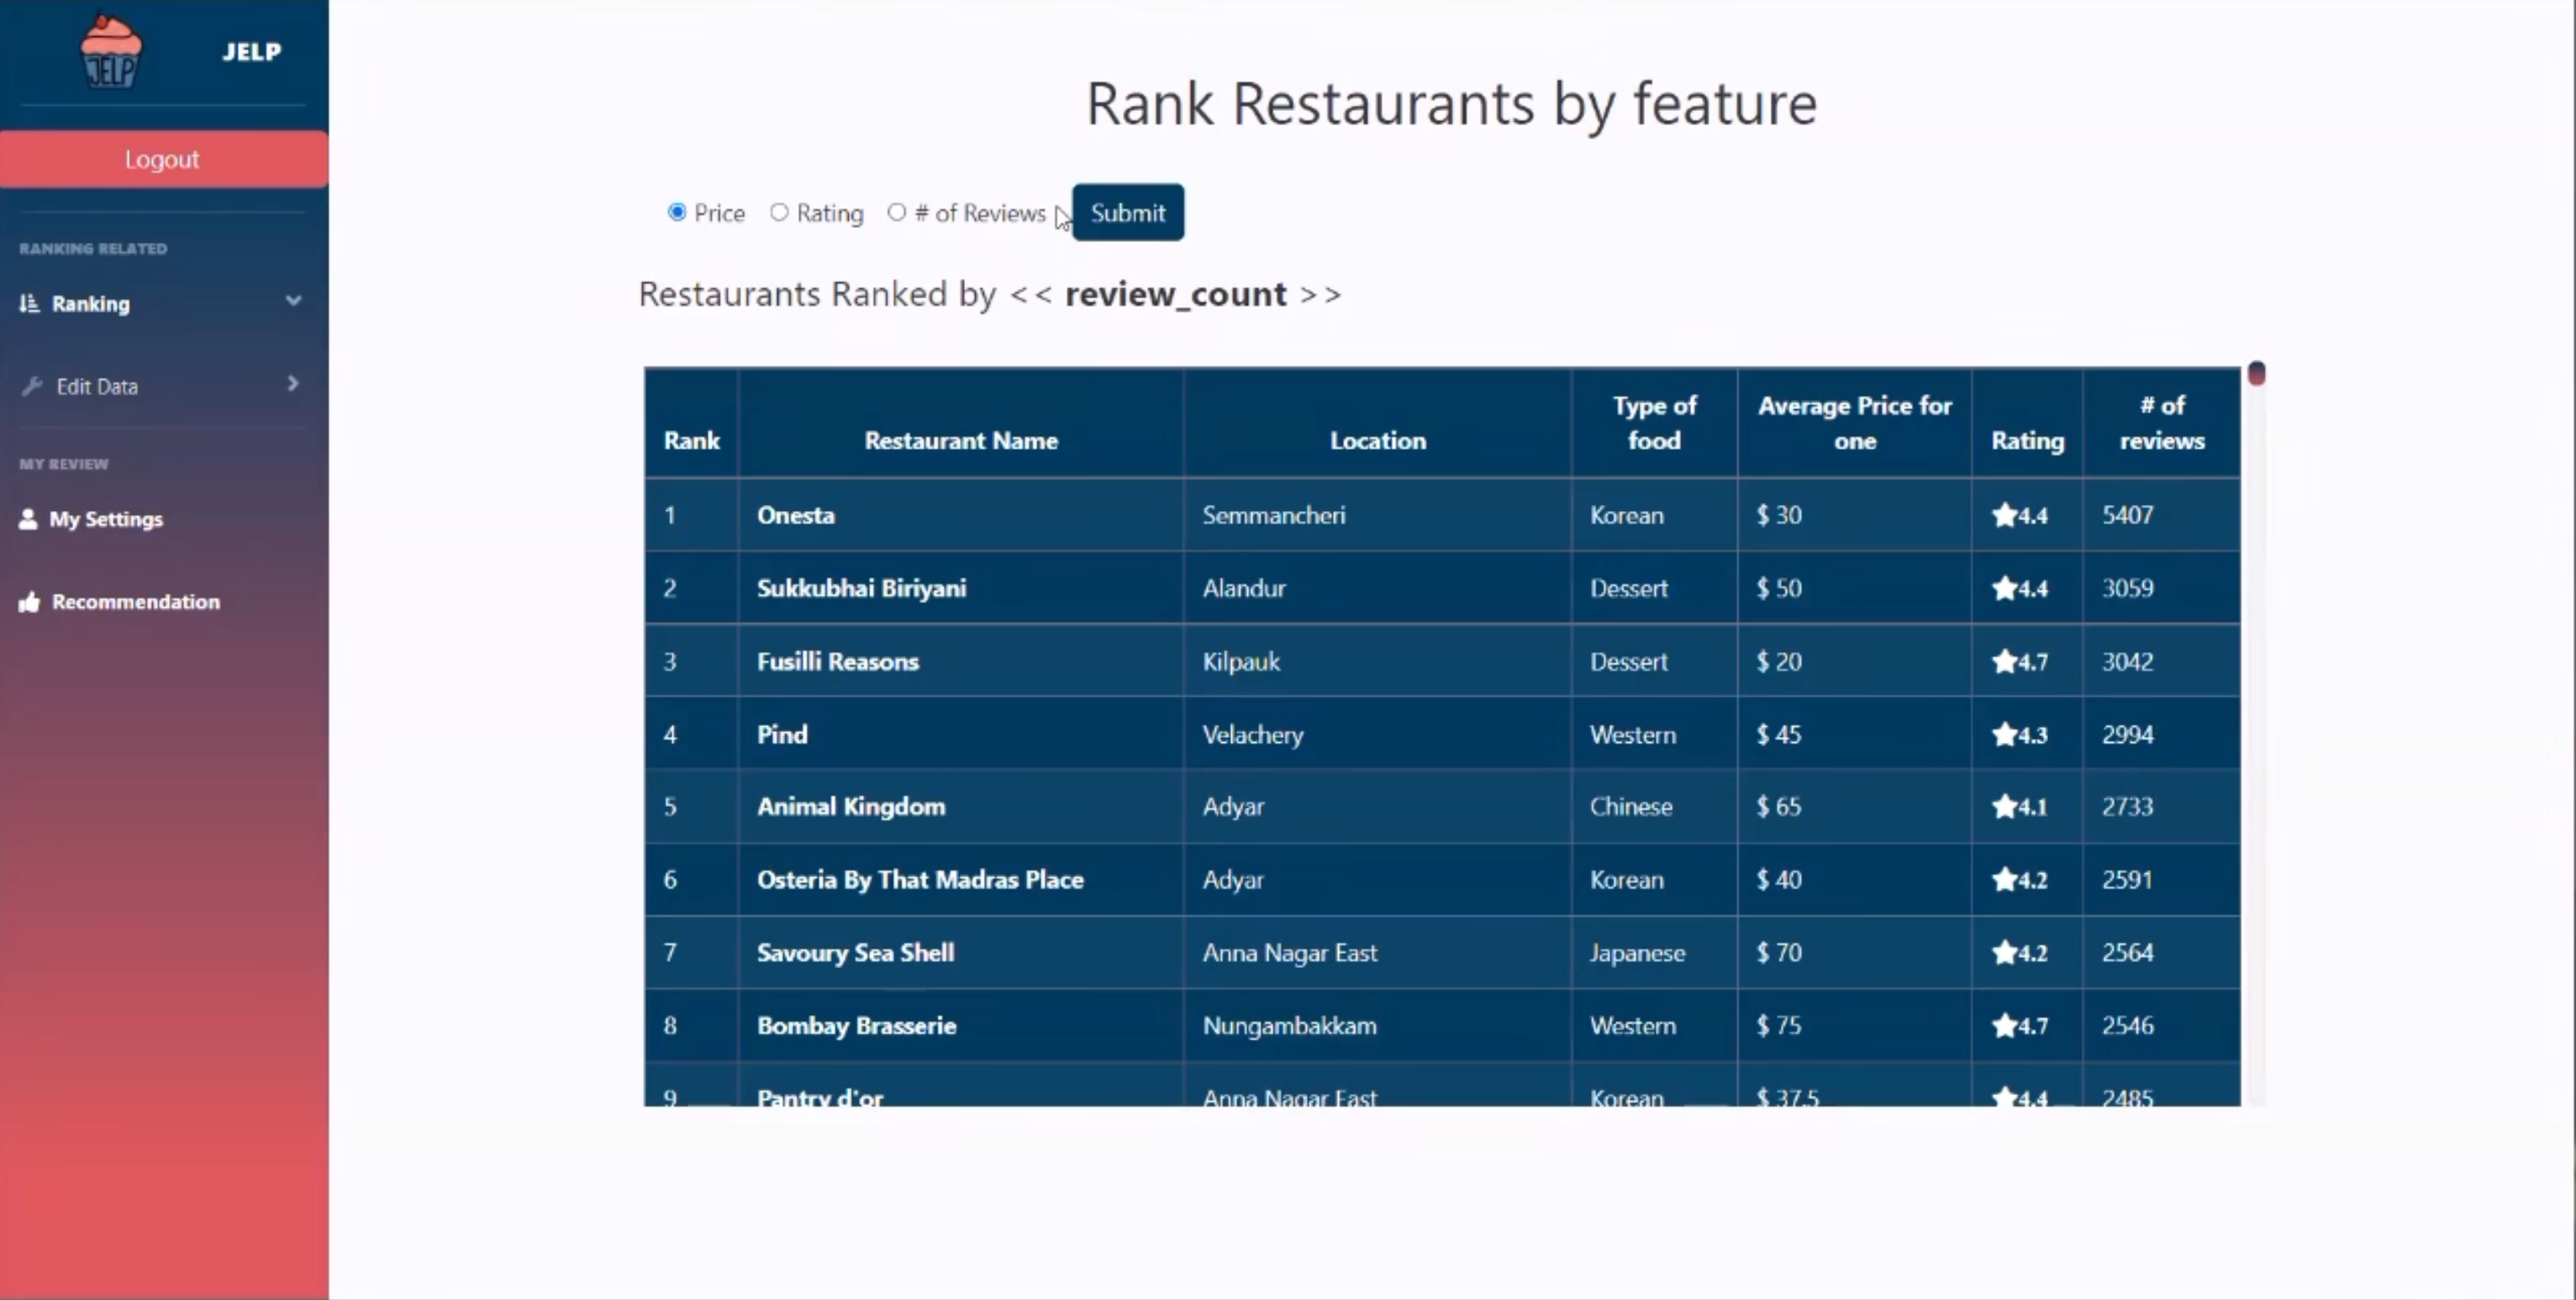The height and width of the screenshot is (1300, 2576).
Task: Click the Recommendation thumbs-up icon
Action: coord(29,602)
